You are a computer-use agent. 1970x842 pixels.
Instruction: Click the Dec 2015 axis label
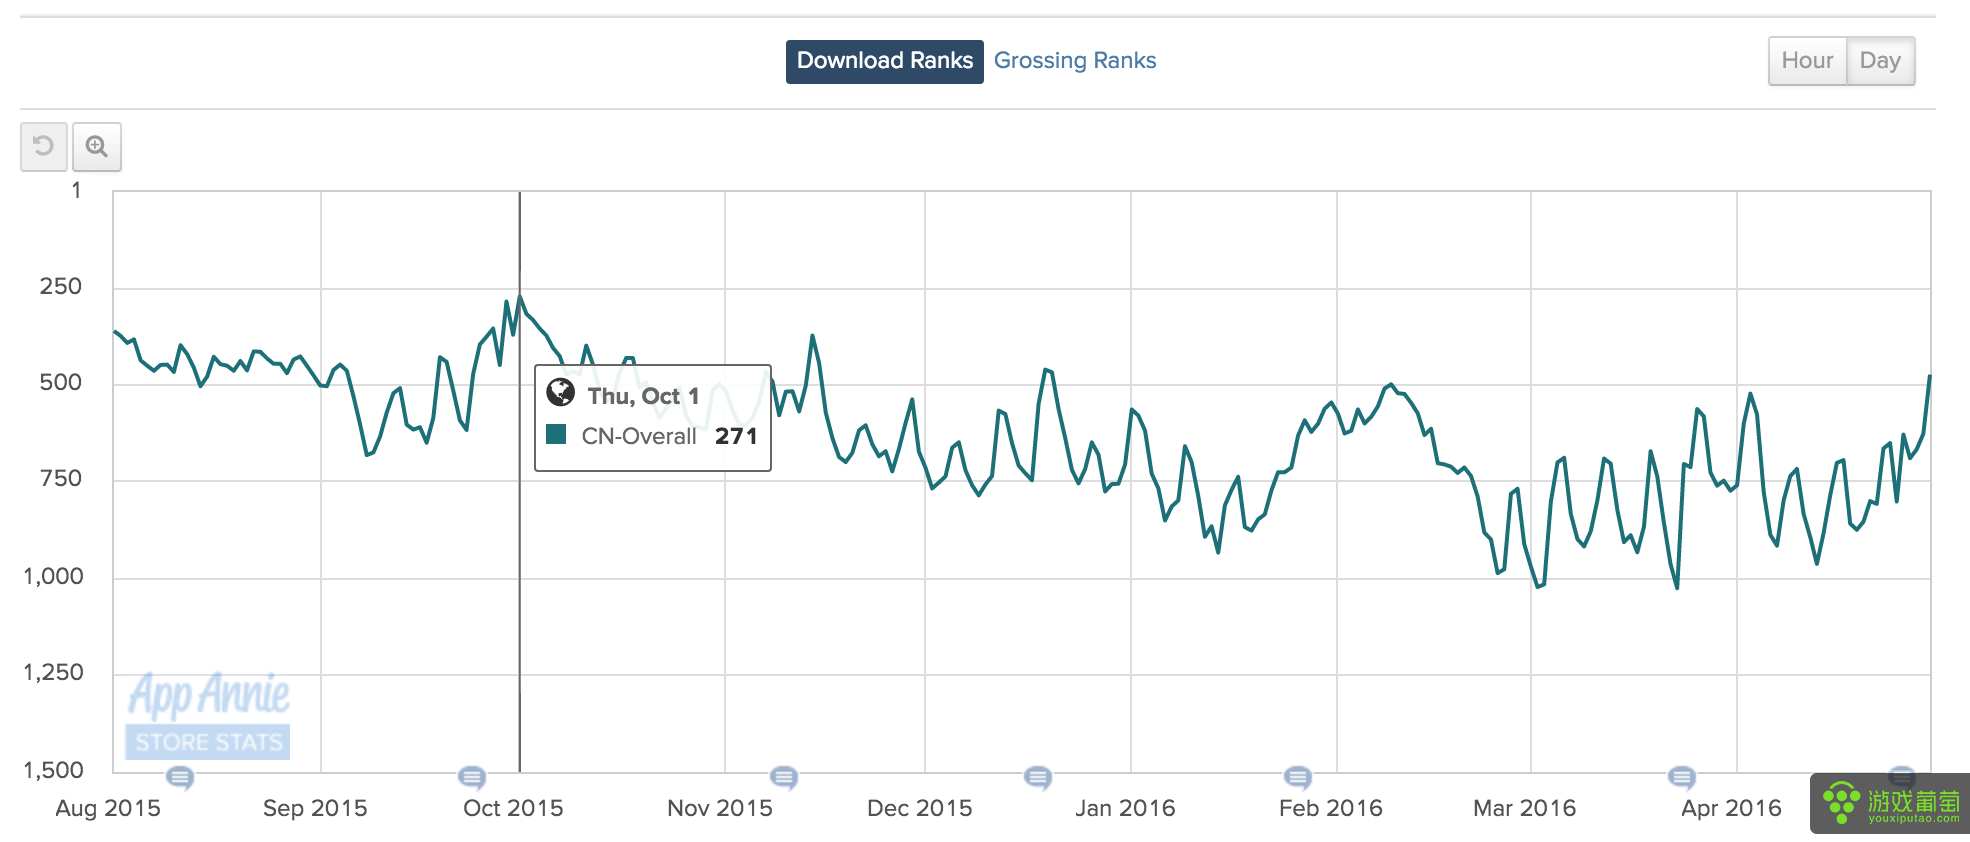click(x=920, y=808)
